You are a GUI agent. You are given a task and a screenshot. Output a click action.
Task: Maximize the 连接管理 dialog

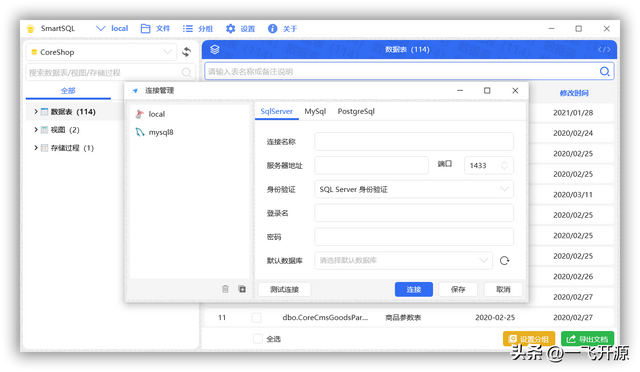487,90
